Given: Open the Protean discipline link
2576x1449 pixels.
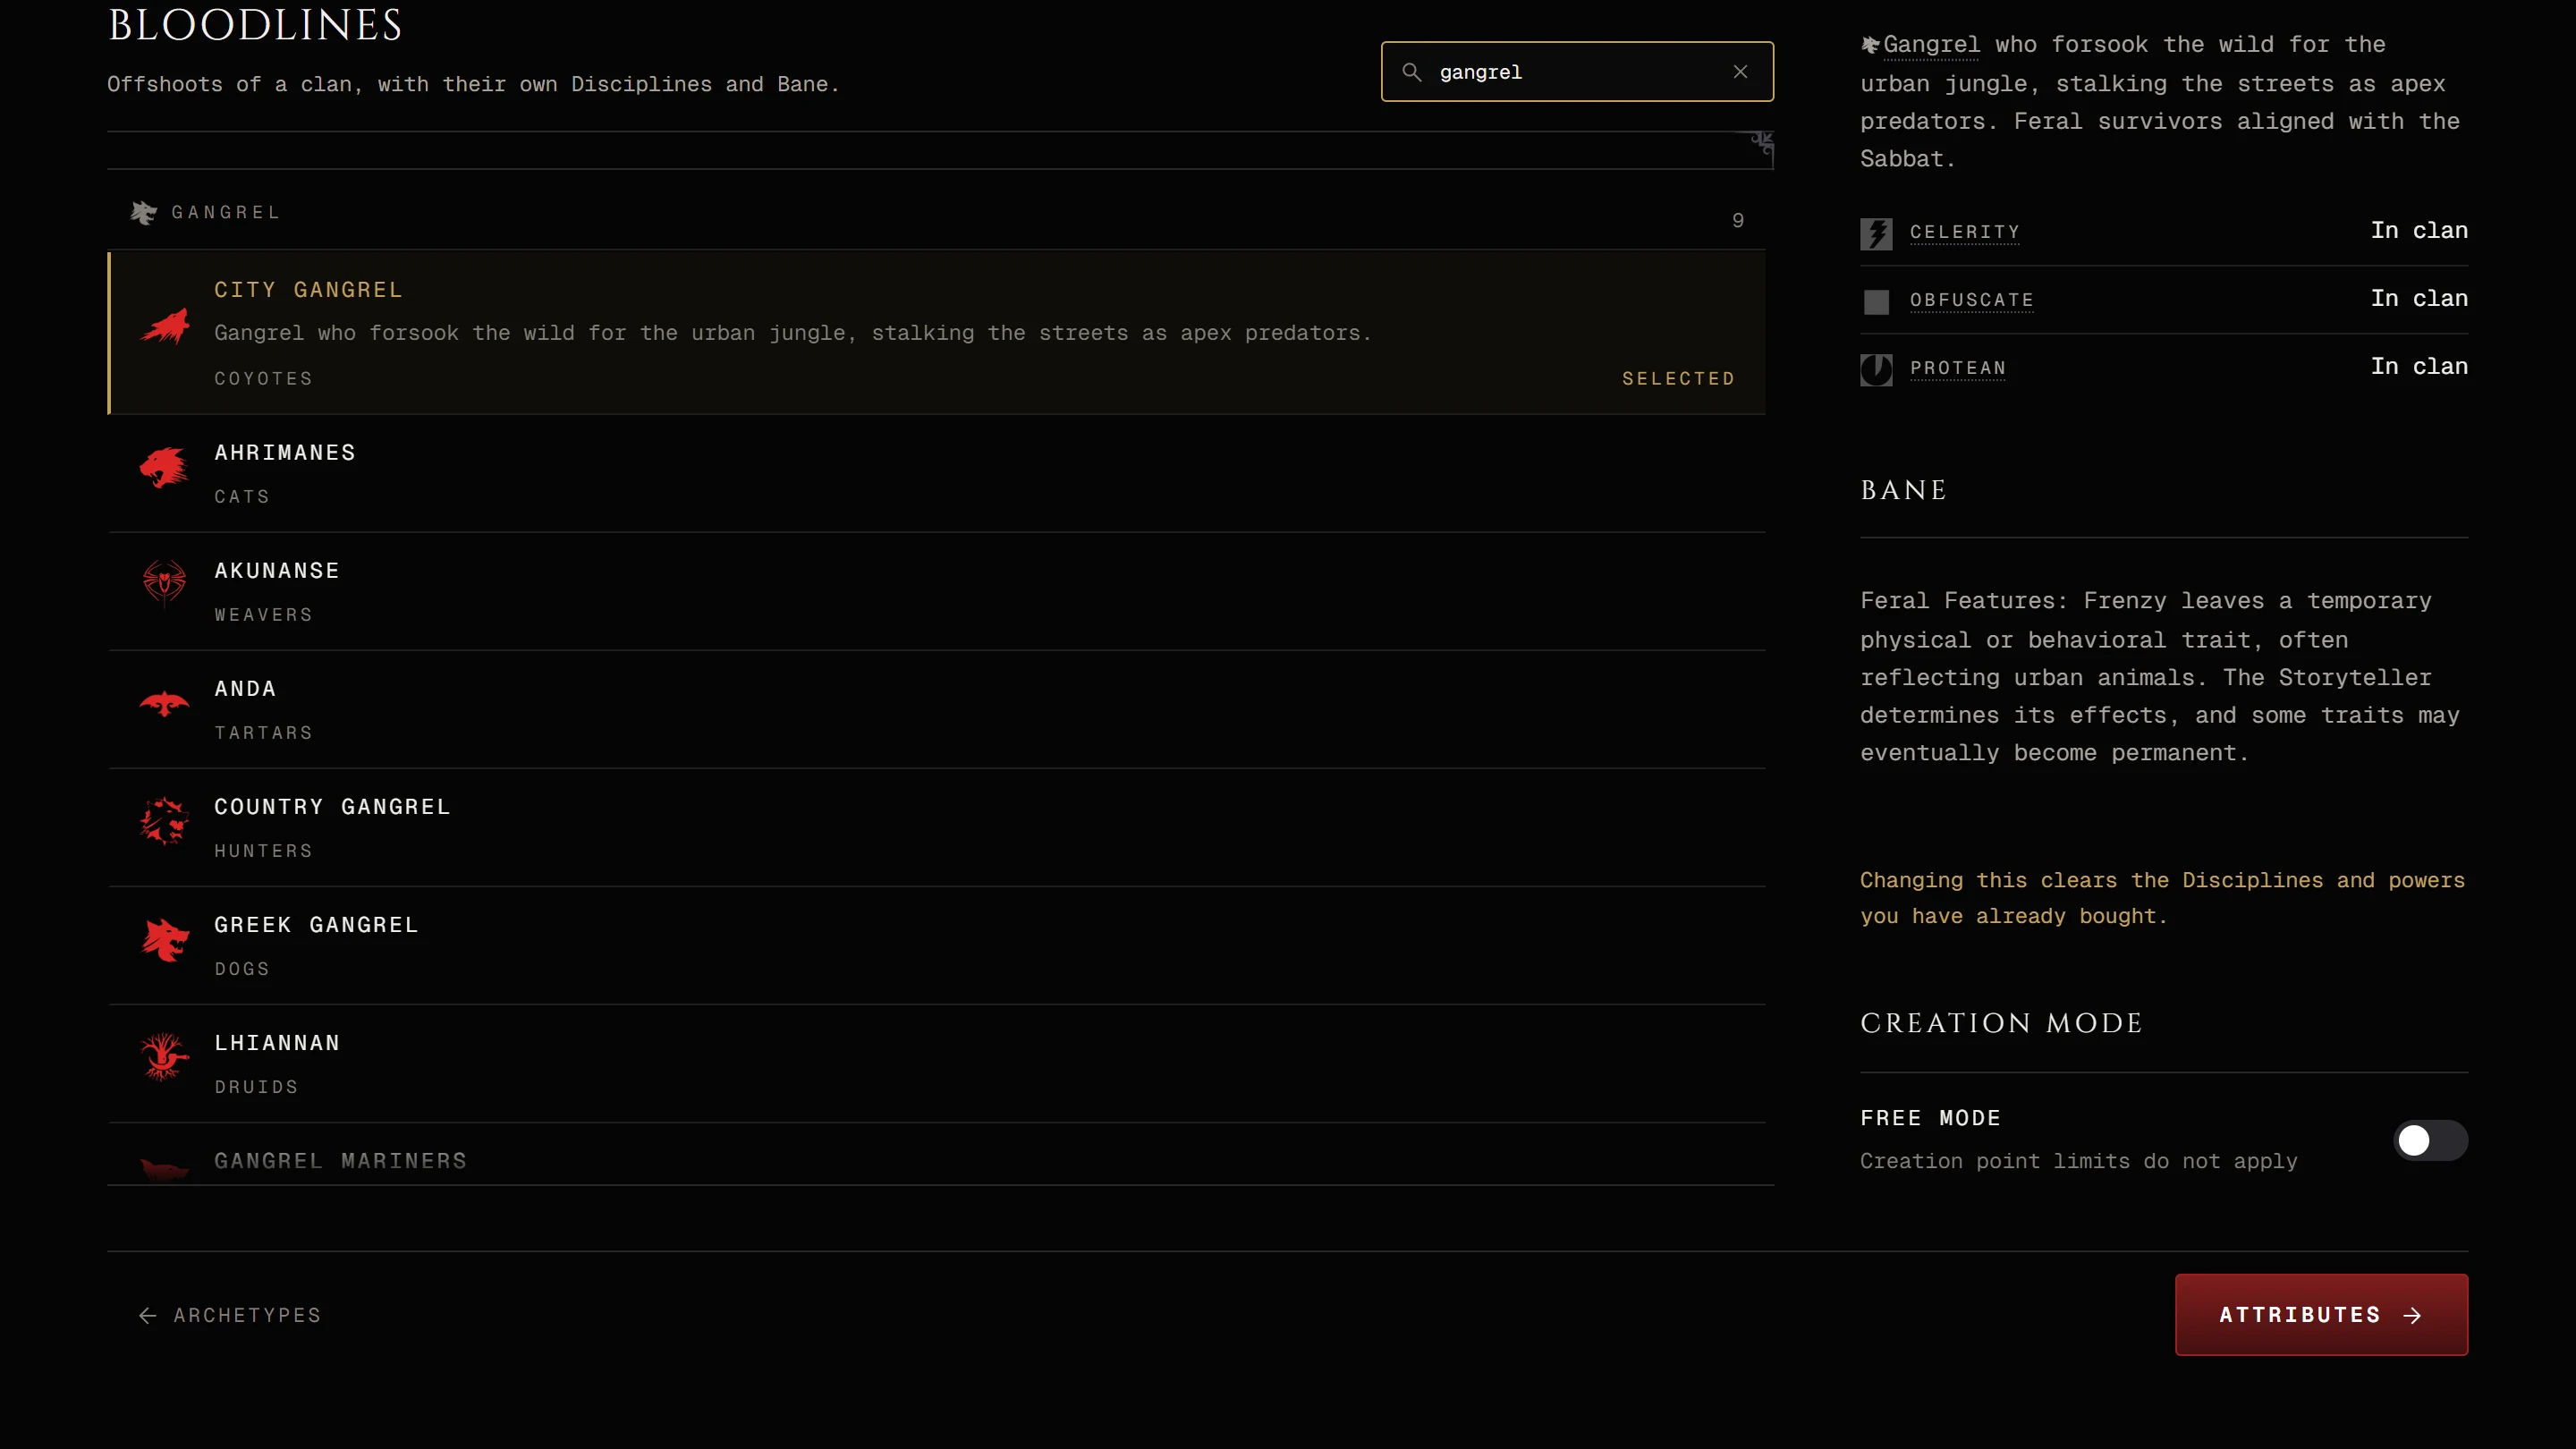Looking at the screenshot, I should (x=1957, y=368).
